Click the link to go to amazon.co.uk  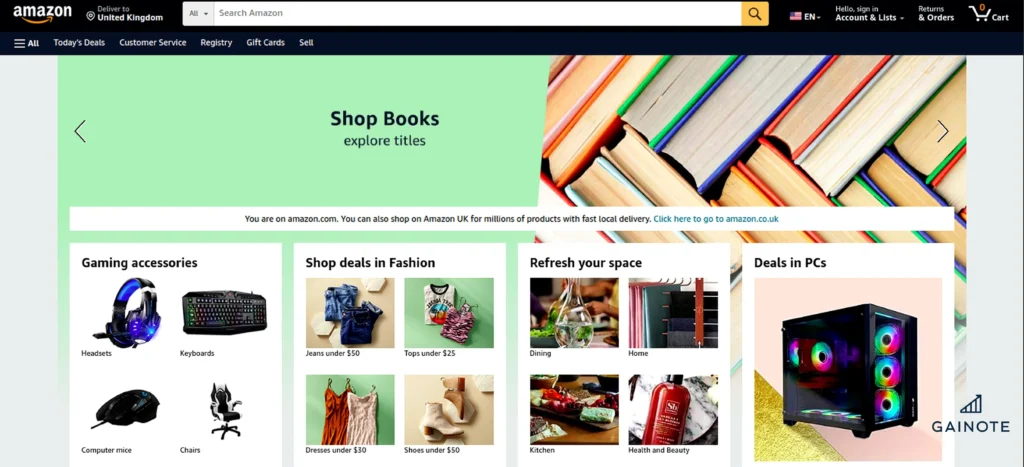[x=716, y=219]
